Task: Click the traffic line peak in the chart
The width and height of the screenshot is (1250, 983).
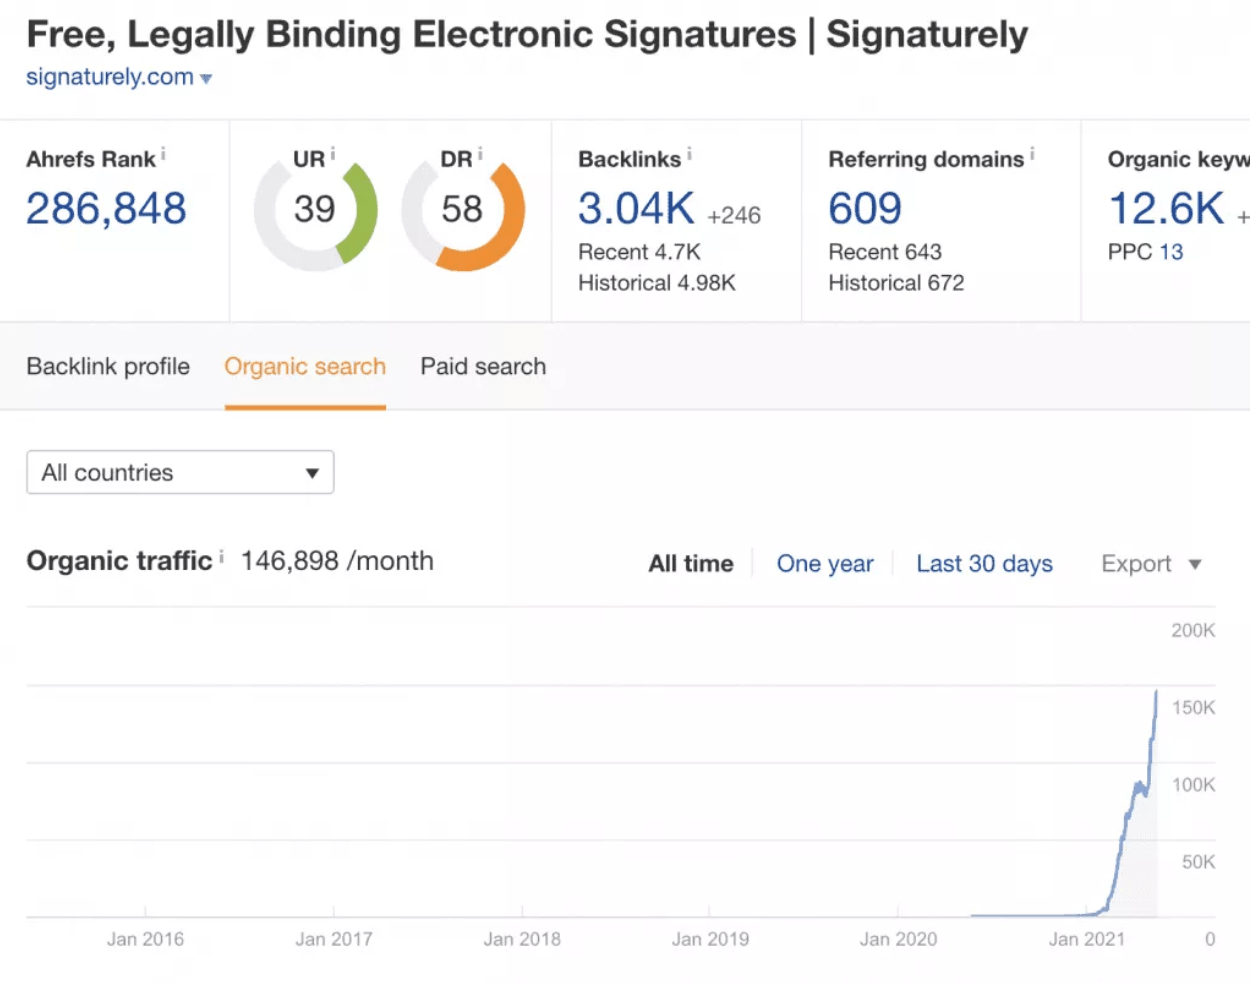Action: click(1157, 692)
